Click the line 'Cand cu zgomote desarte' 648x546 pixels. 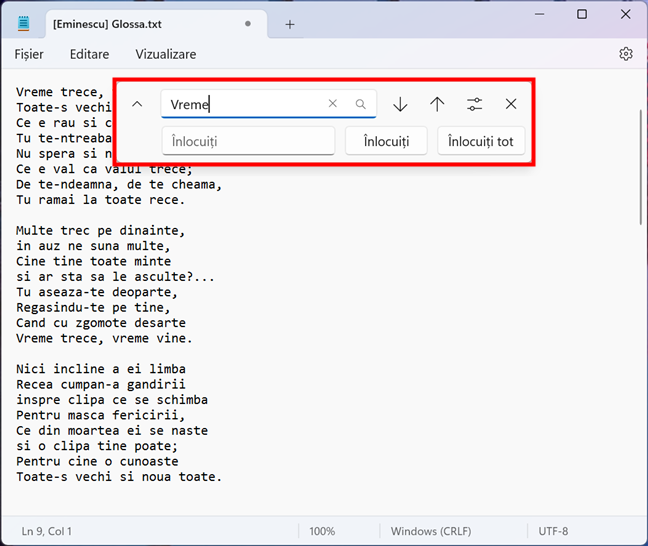tap(101, 323)
